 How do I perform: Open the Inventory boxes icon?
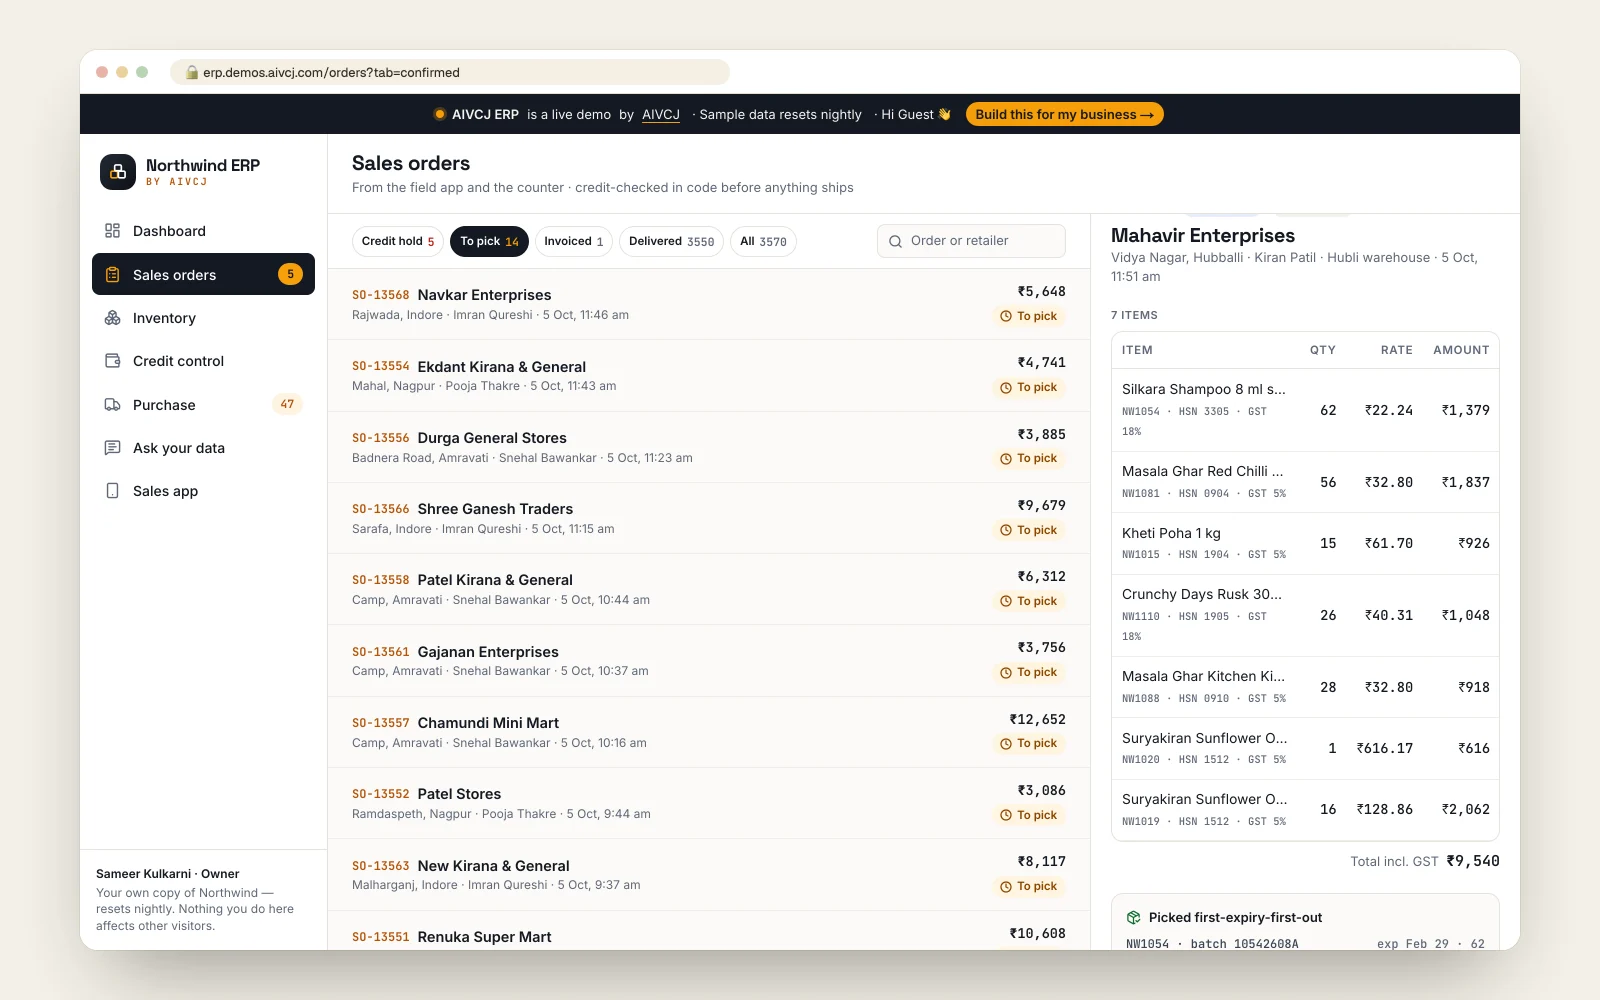click(x=112, y=318)
